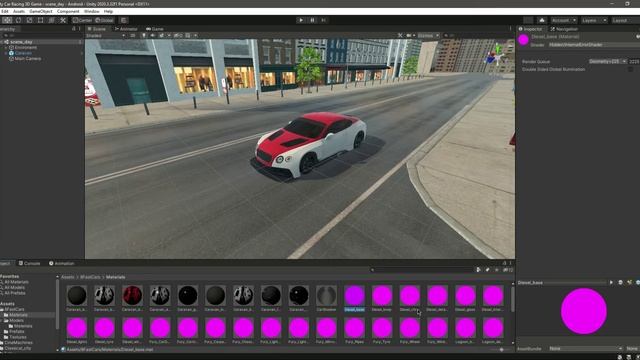Open the Layers dropdown

coord(593,20)
